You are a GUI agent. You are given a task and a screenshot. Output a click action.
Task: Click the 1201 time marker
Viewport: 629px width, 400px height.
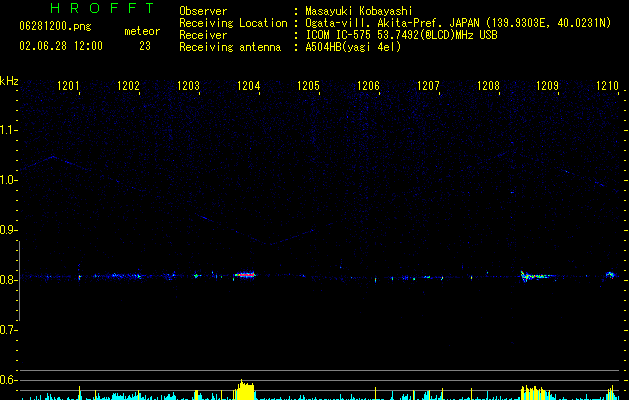(68, 86)
